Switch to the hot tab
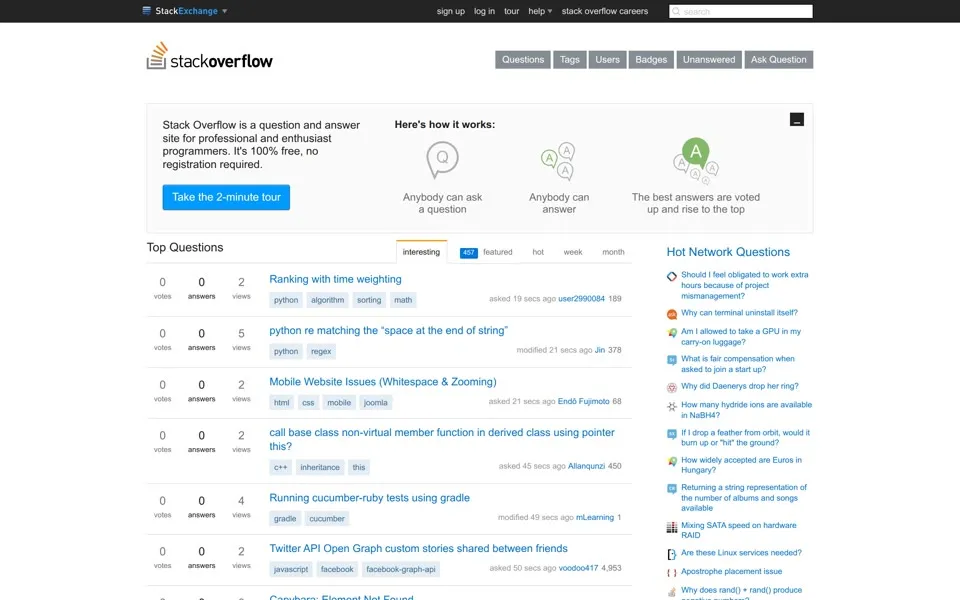The height and width of the screenshot is (600, 960). (538, 252)
